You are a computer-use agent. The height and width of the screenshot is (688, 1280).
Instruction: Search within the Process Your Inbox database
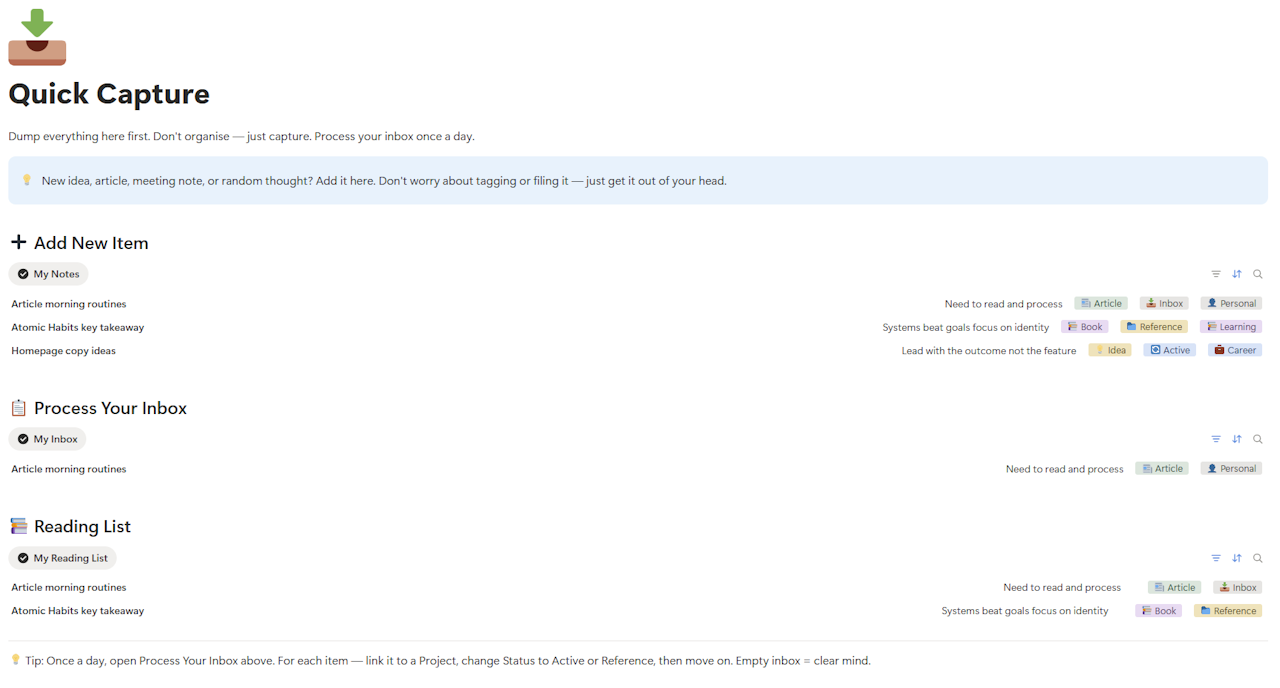(1258, 439)
